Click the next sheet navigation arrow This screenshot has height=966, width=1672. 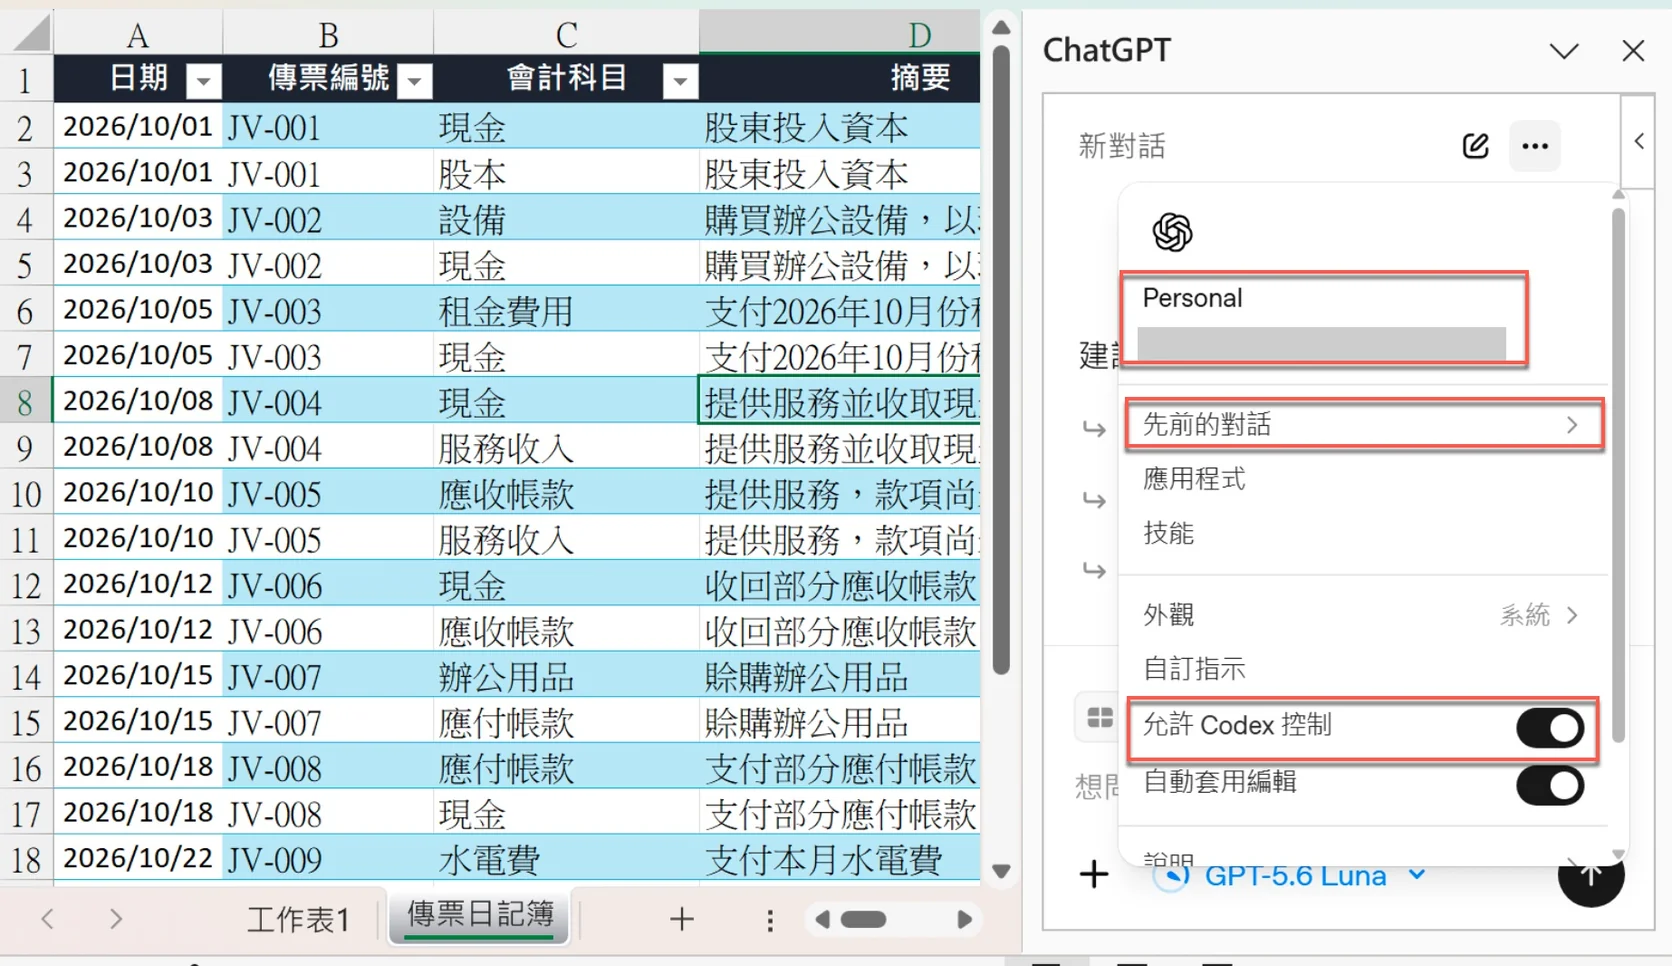click(x=116, y=918)
